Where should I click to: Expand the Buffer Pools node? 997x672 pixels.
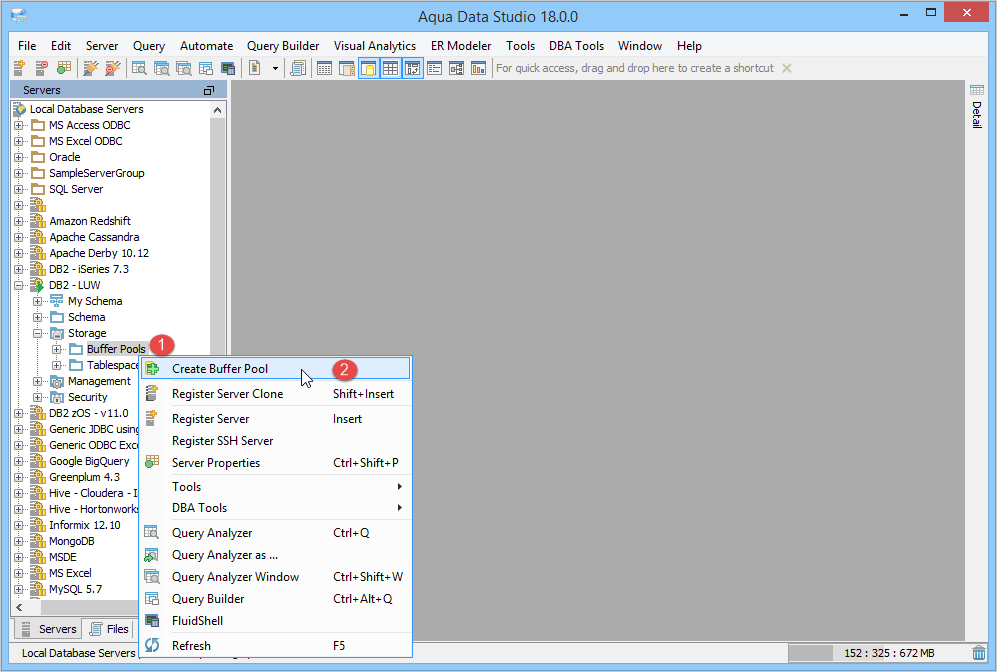point(57,349)
